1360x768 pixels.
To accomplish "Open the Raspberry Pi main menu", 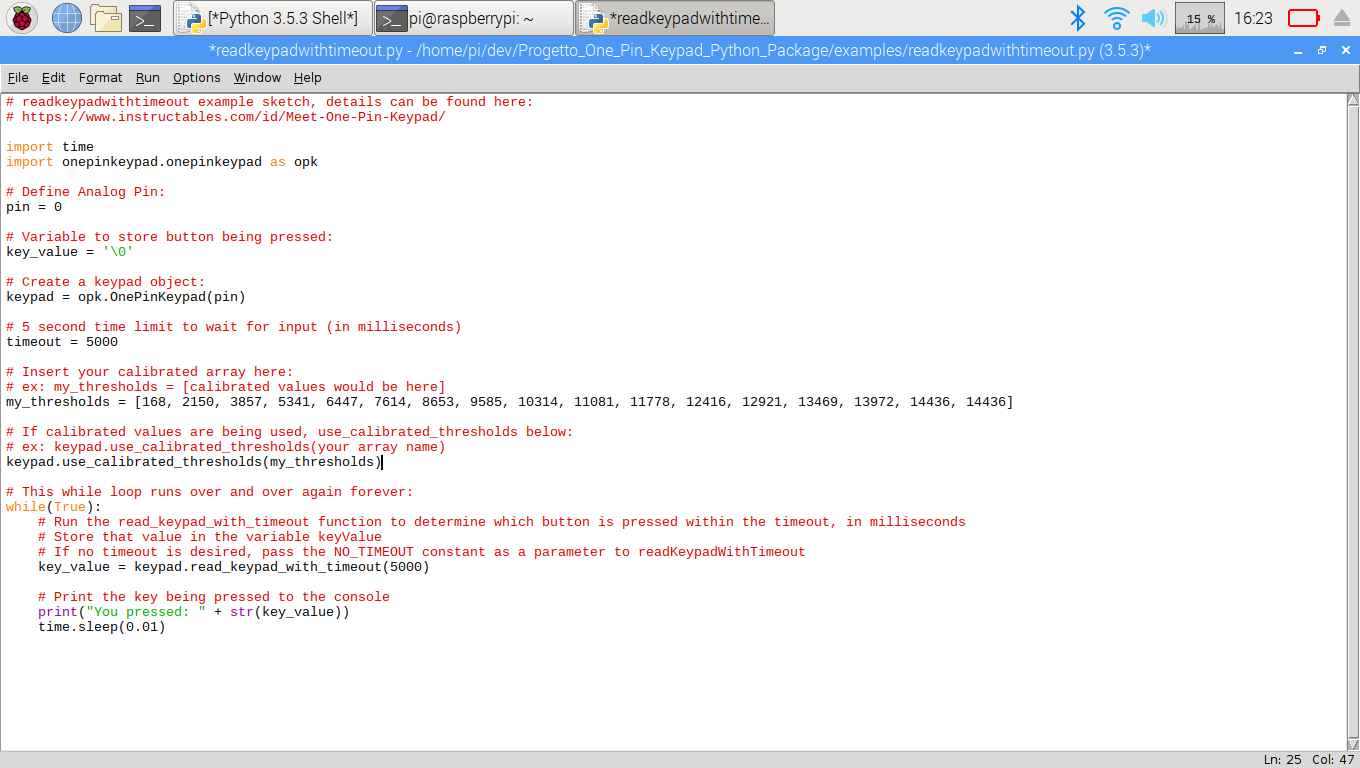I will 24,17.
